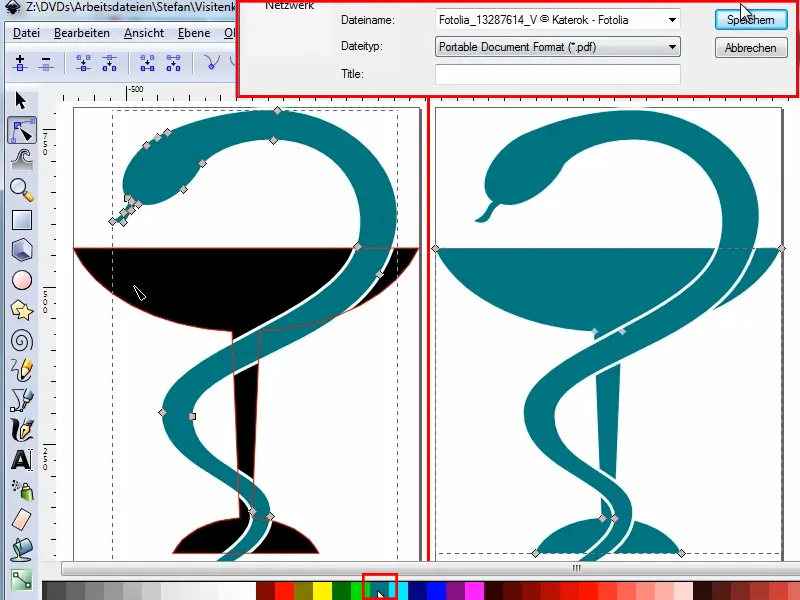This screenshot has height=600, width=800.
Task: Choose the Circle/Ellipse tool
Action: pyautogui.click(x=22, y=280)
